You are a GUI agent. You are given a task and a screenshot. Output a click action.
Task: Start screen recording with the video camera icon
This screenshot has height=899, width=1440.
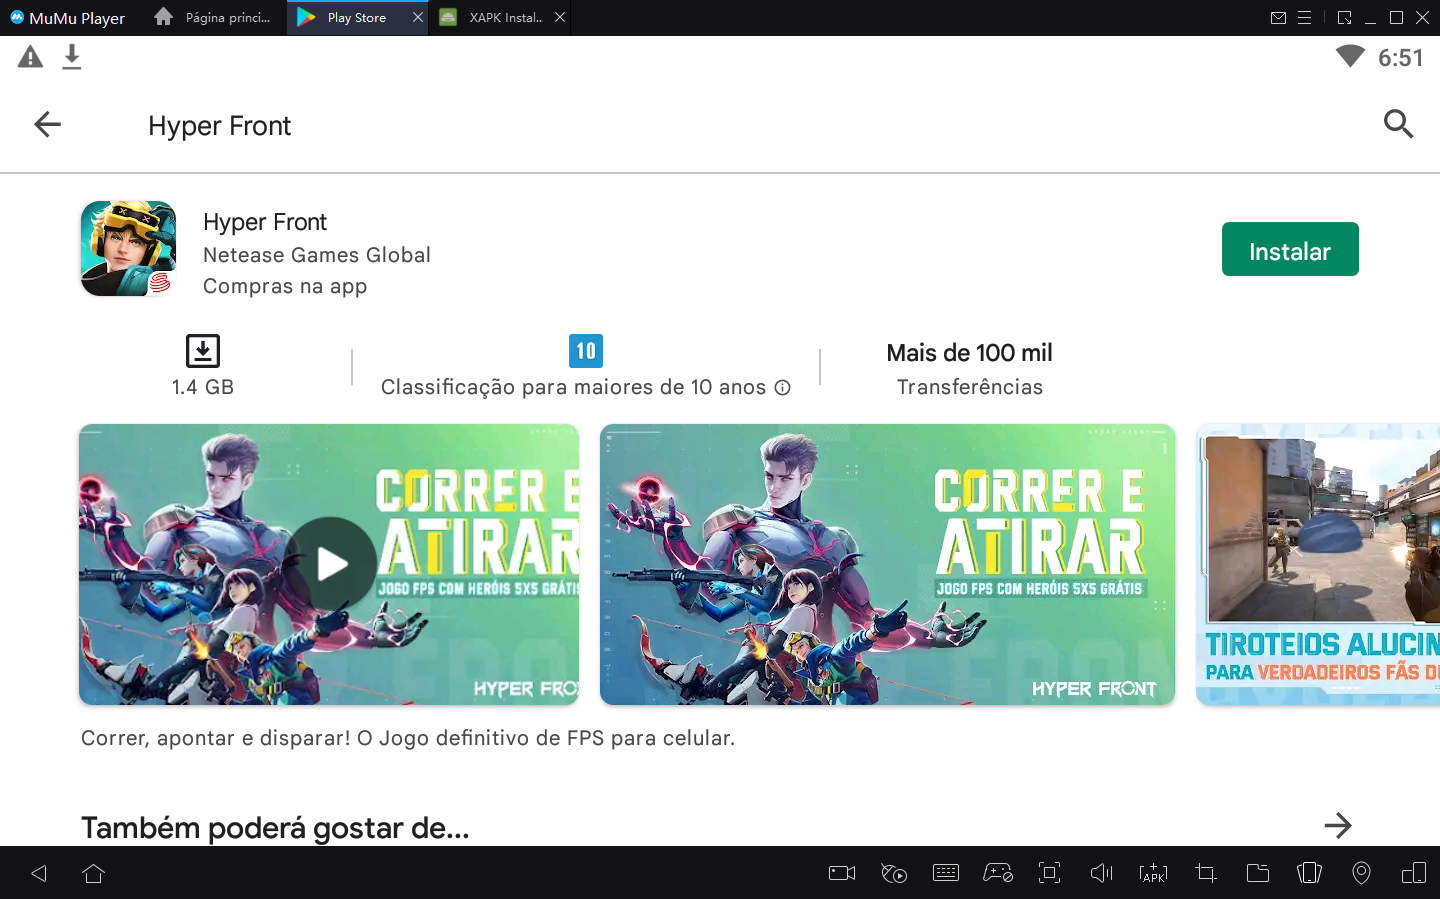841,873
